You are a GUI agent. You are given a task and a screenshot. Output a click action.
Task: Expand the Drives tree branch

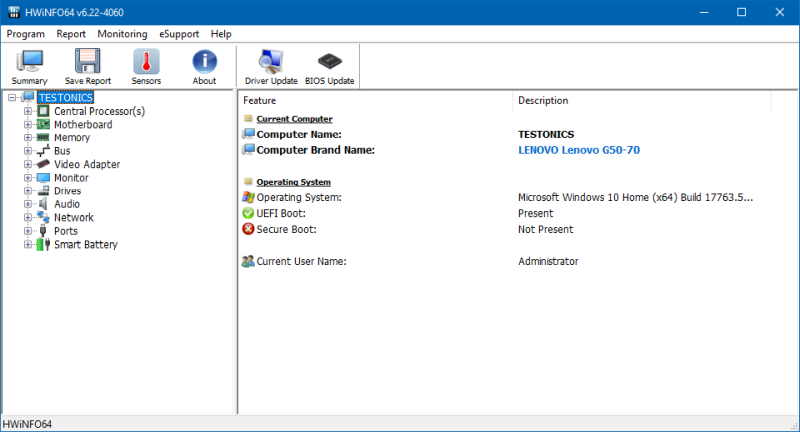point(28,191)
